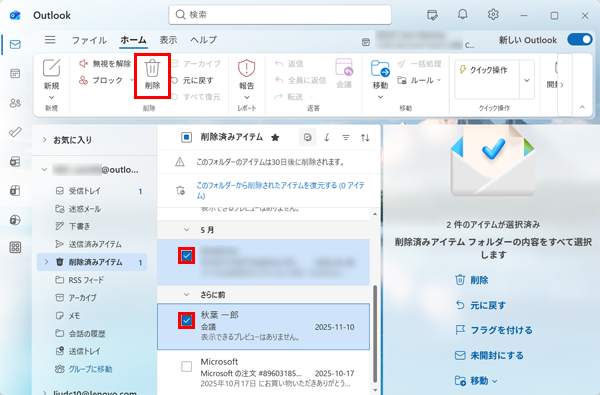Click the calendar icon beside account name
Screen dimensions: 600x395
pos(366,42)
